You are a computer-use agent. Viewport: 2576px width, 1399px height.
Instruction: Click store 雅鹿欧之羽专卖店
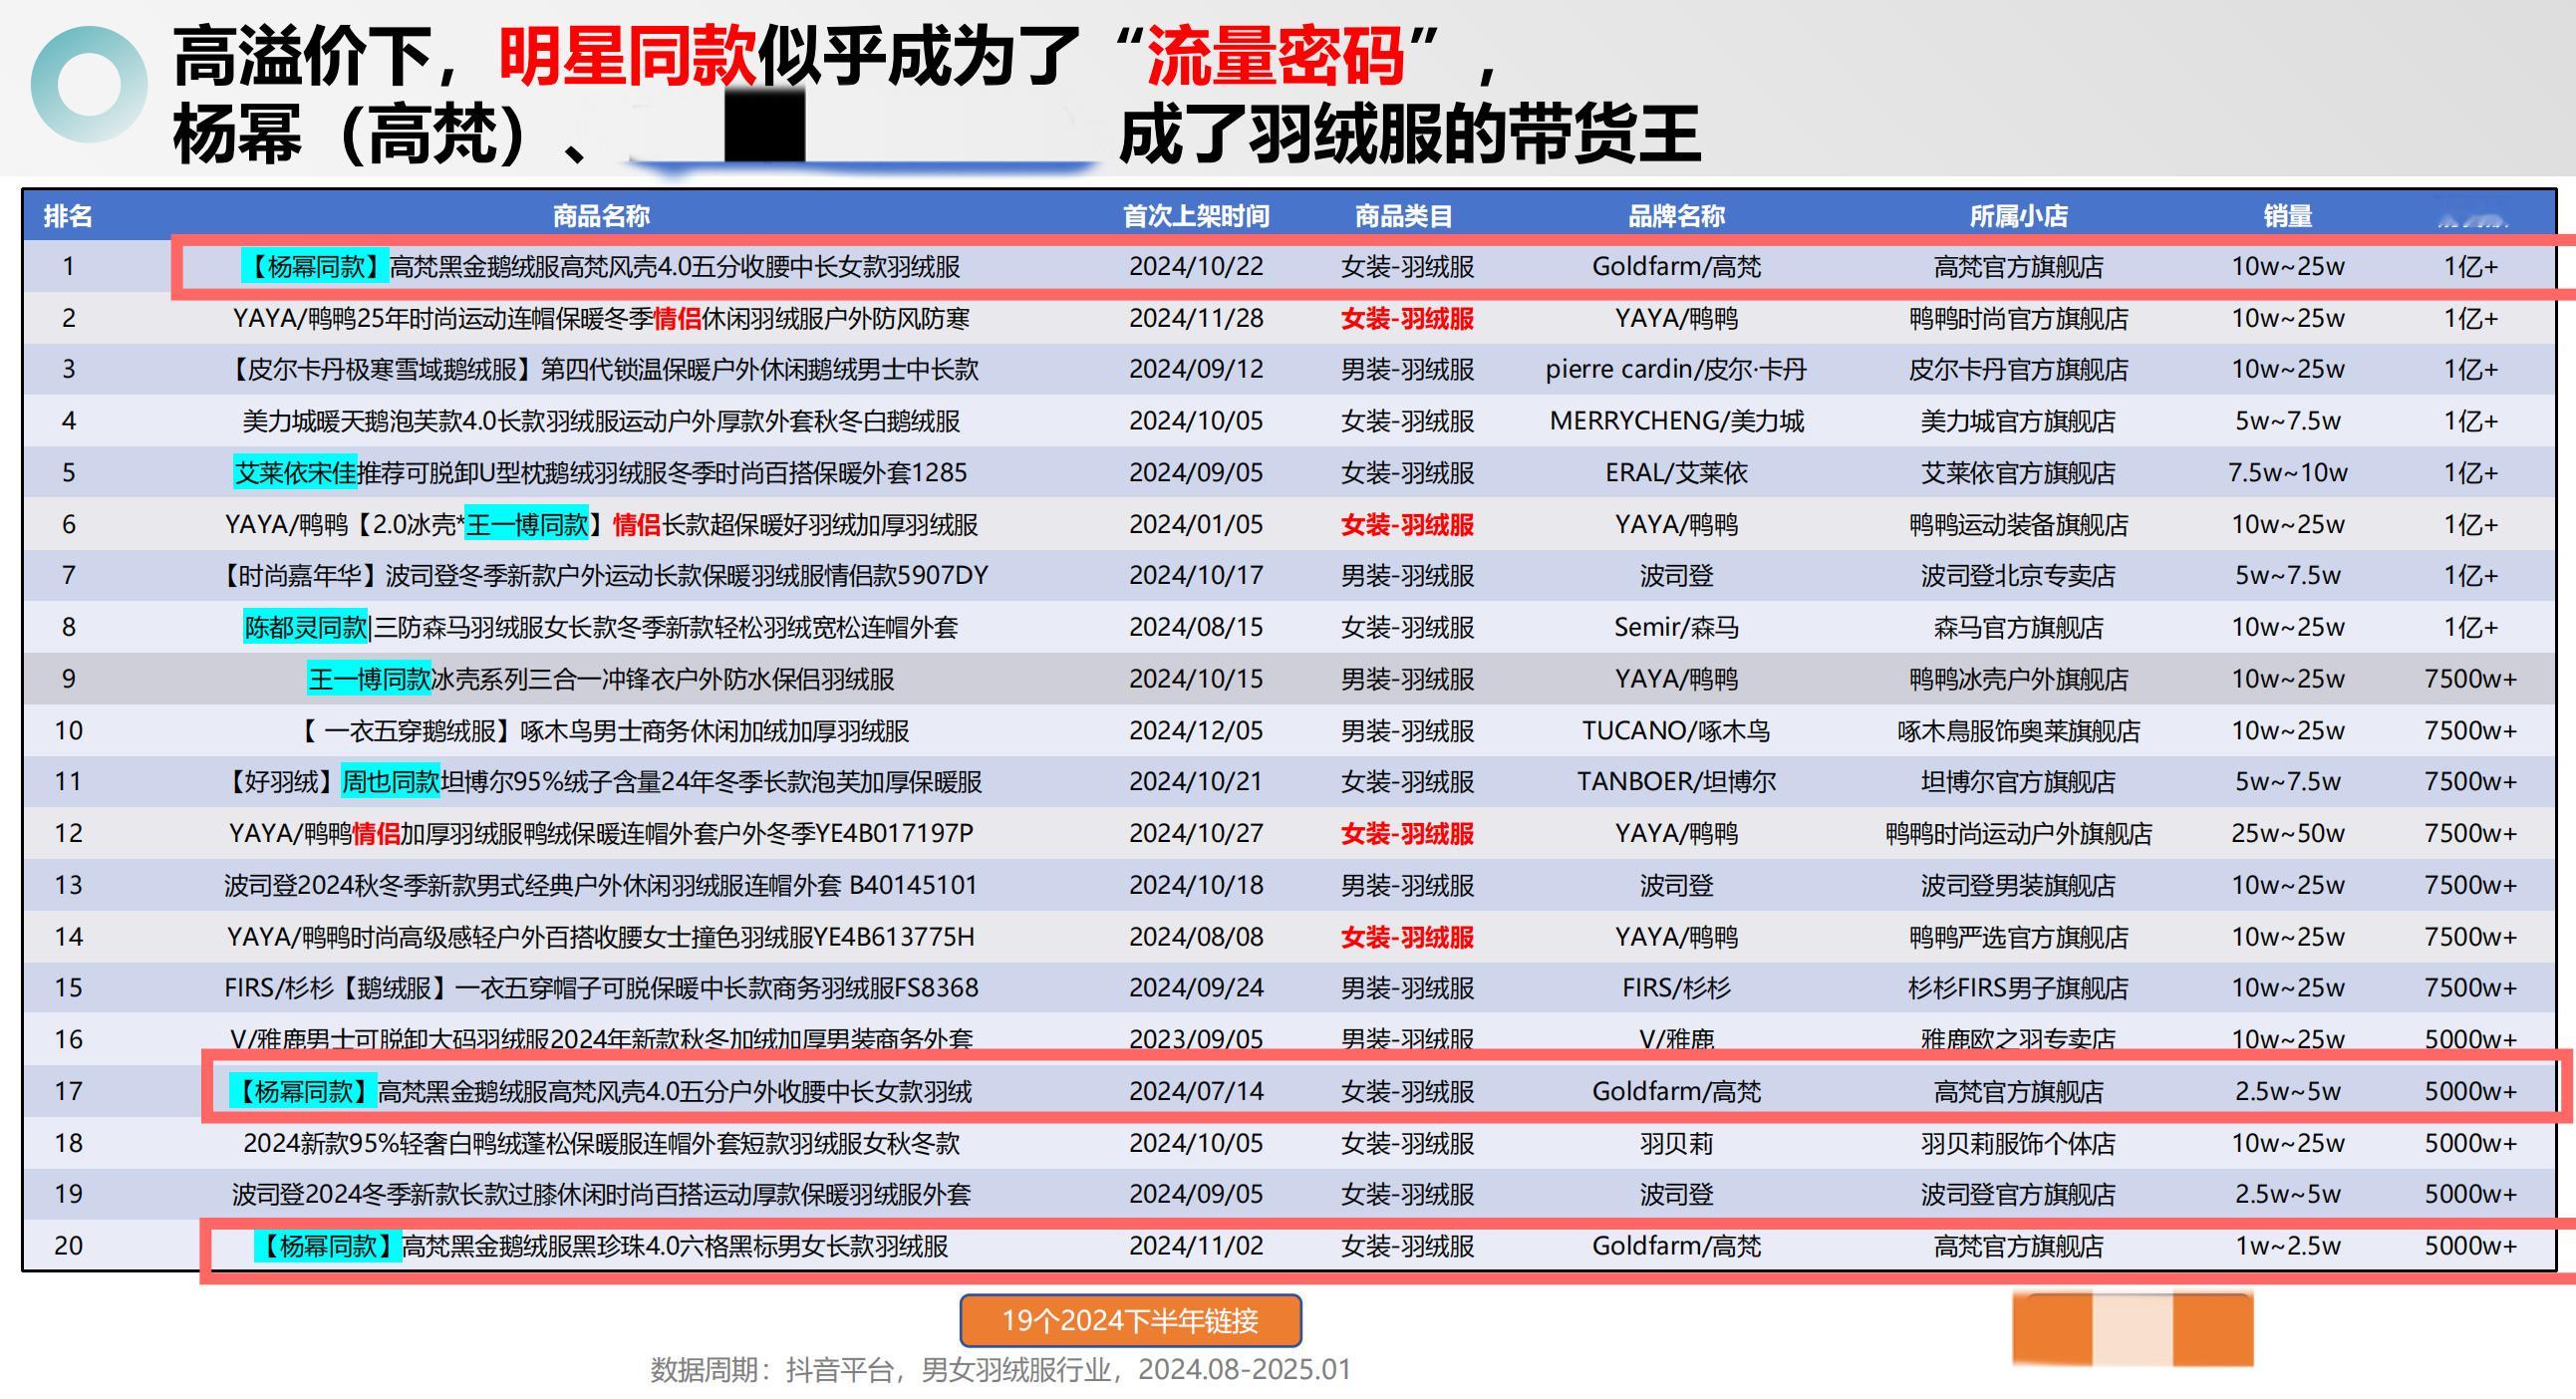point(2018,1039)
